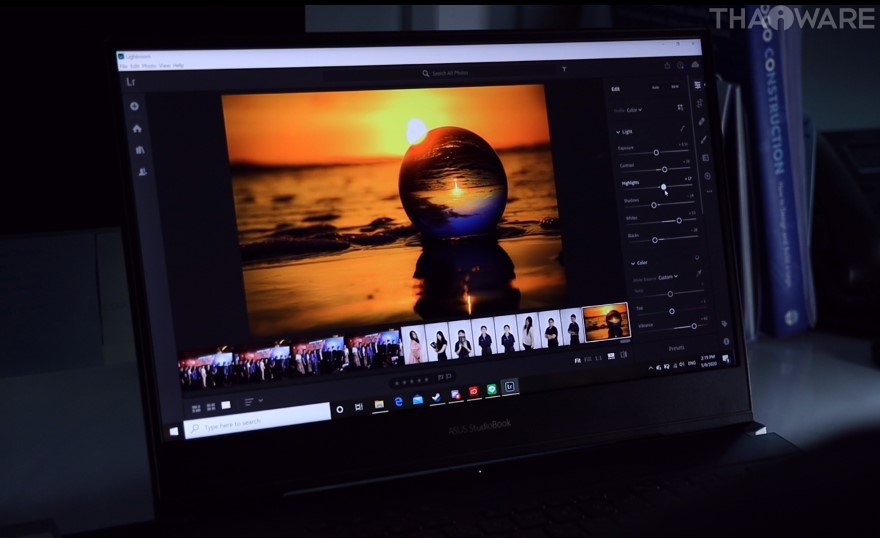Click the color mixer circle icon
The height and width of the screenshot is (538, 880).
point(697,257)
